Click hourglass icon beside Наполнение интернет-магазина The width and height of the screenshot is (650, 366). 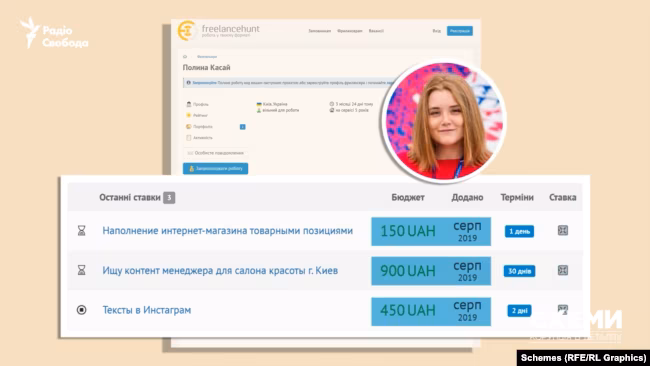[82, 230]
